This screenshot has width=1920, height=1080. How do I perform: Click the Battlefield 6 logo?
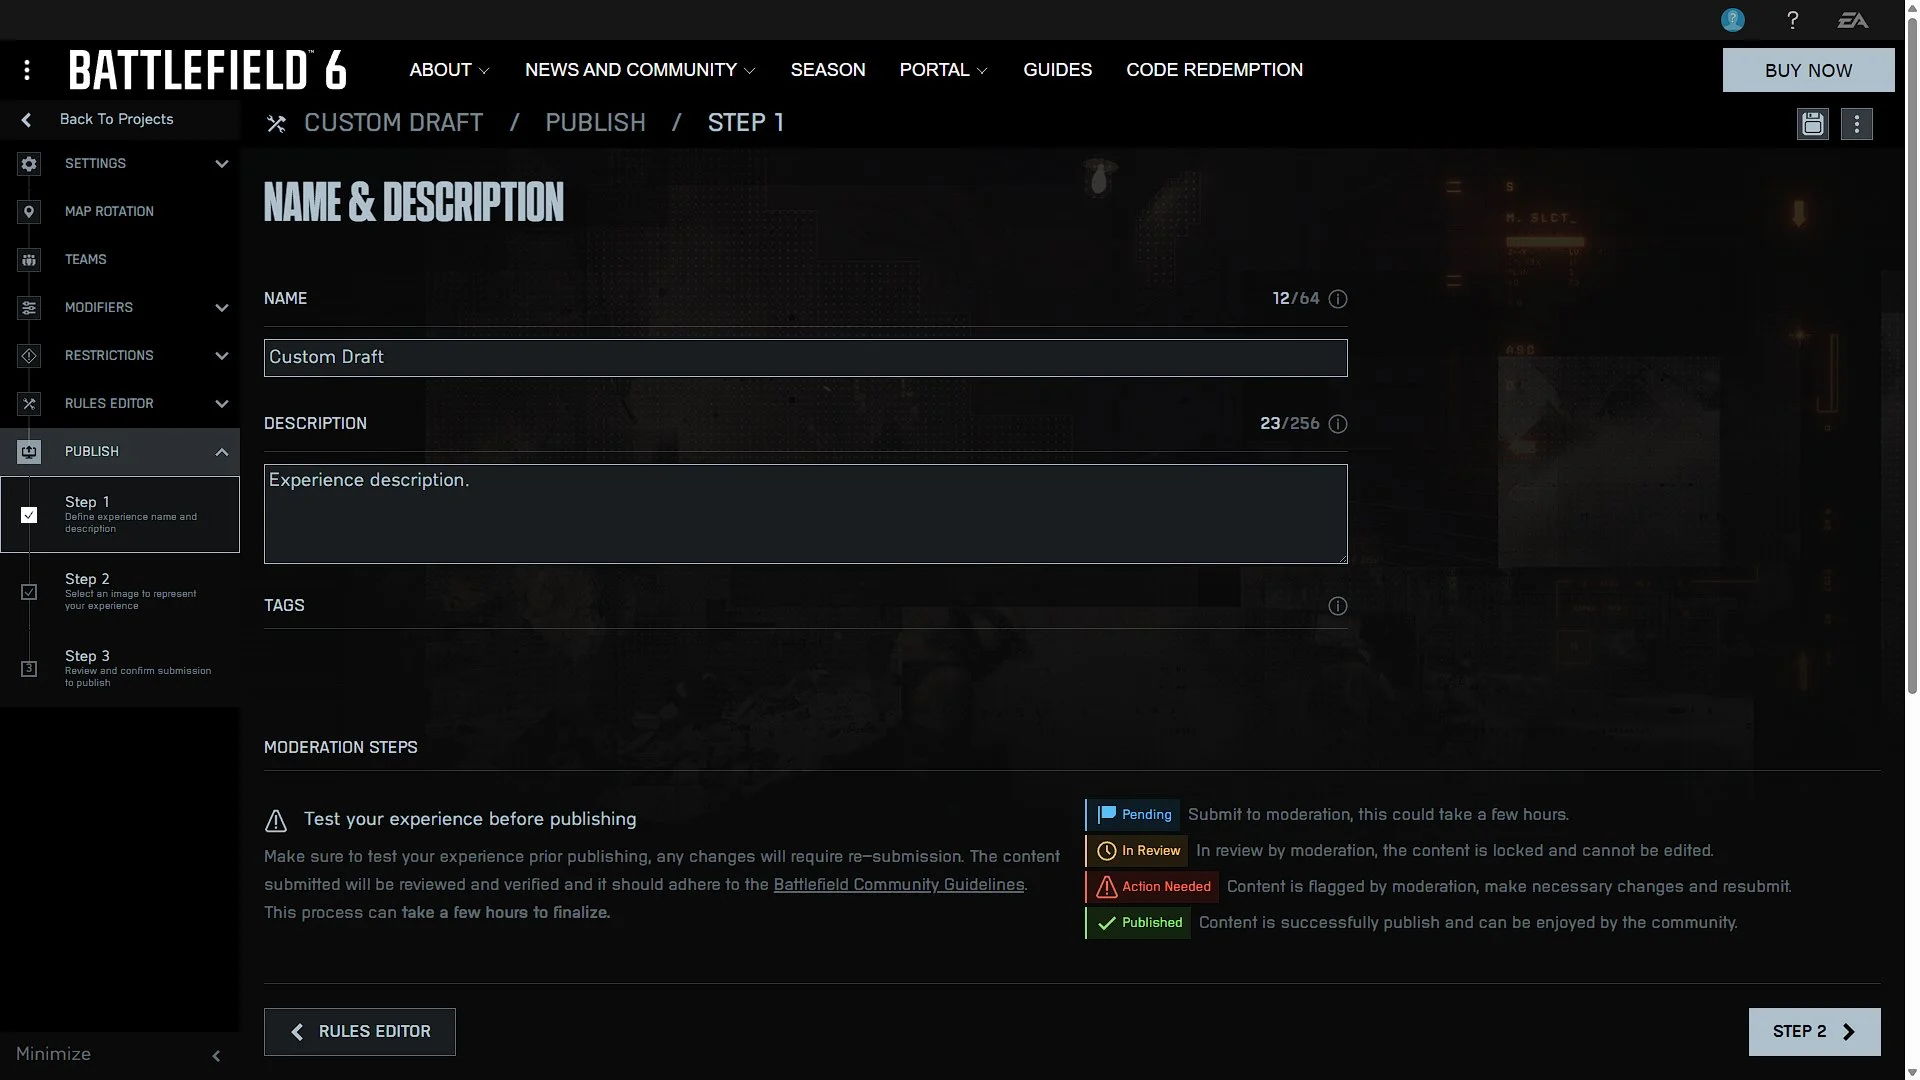(x=208, y=70)
